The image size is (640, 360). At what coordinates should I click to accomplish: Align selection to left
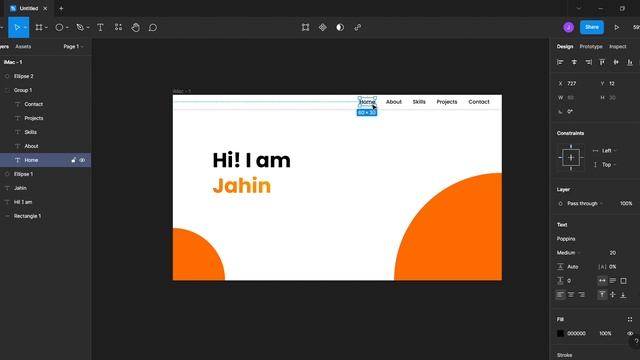pos(560,62)
